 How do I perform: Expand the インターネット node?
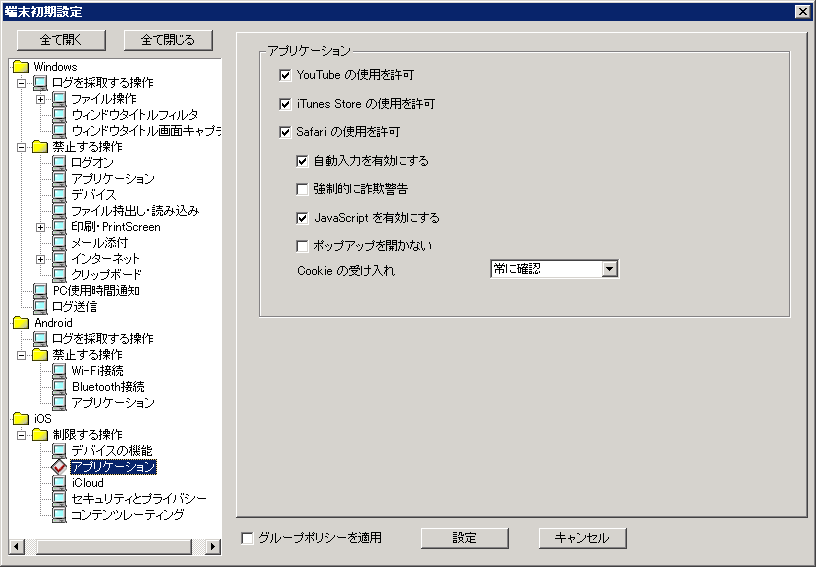pos(41,259)
